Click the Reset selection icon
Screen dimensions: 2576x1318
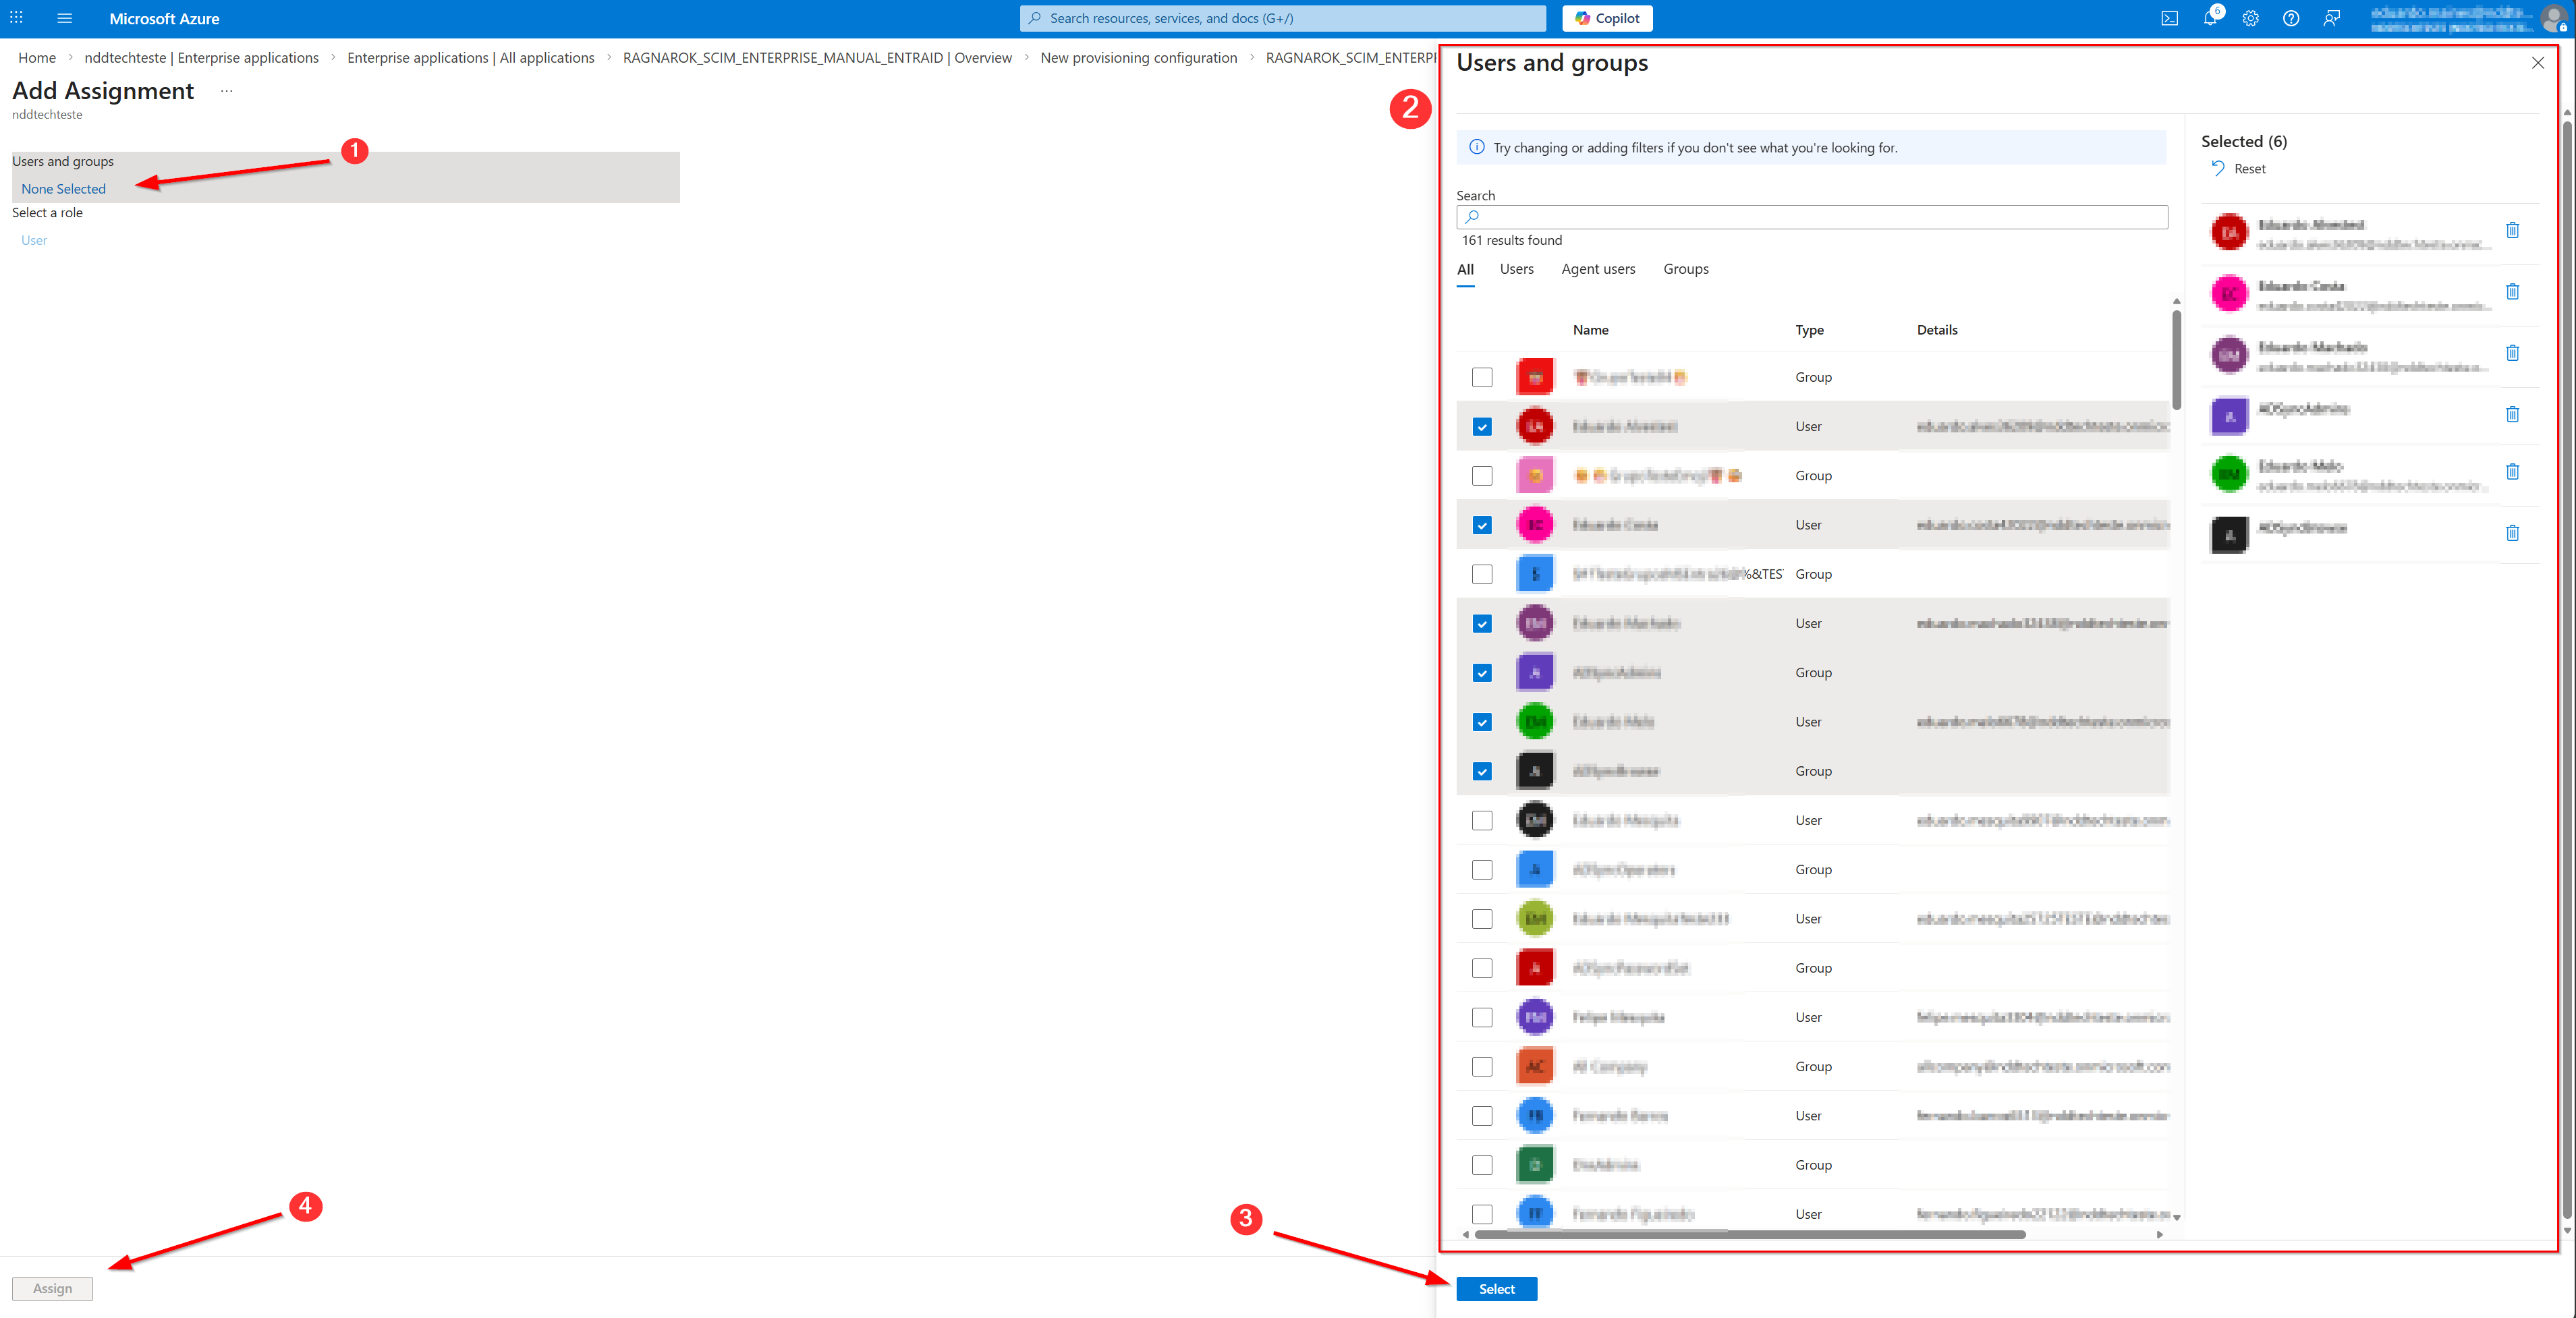2218,168
